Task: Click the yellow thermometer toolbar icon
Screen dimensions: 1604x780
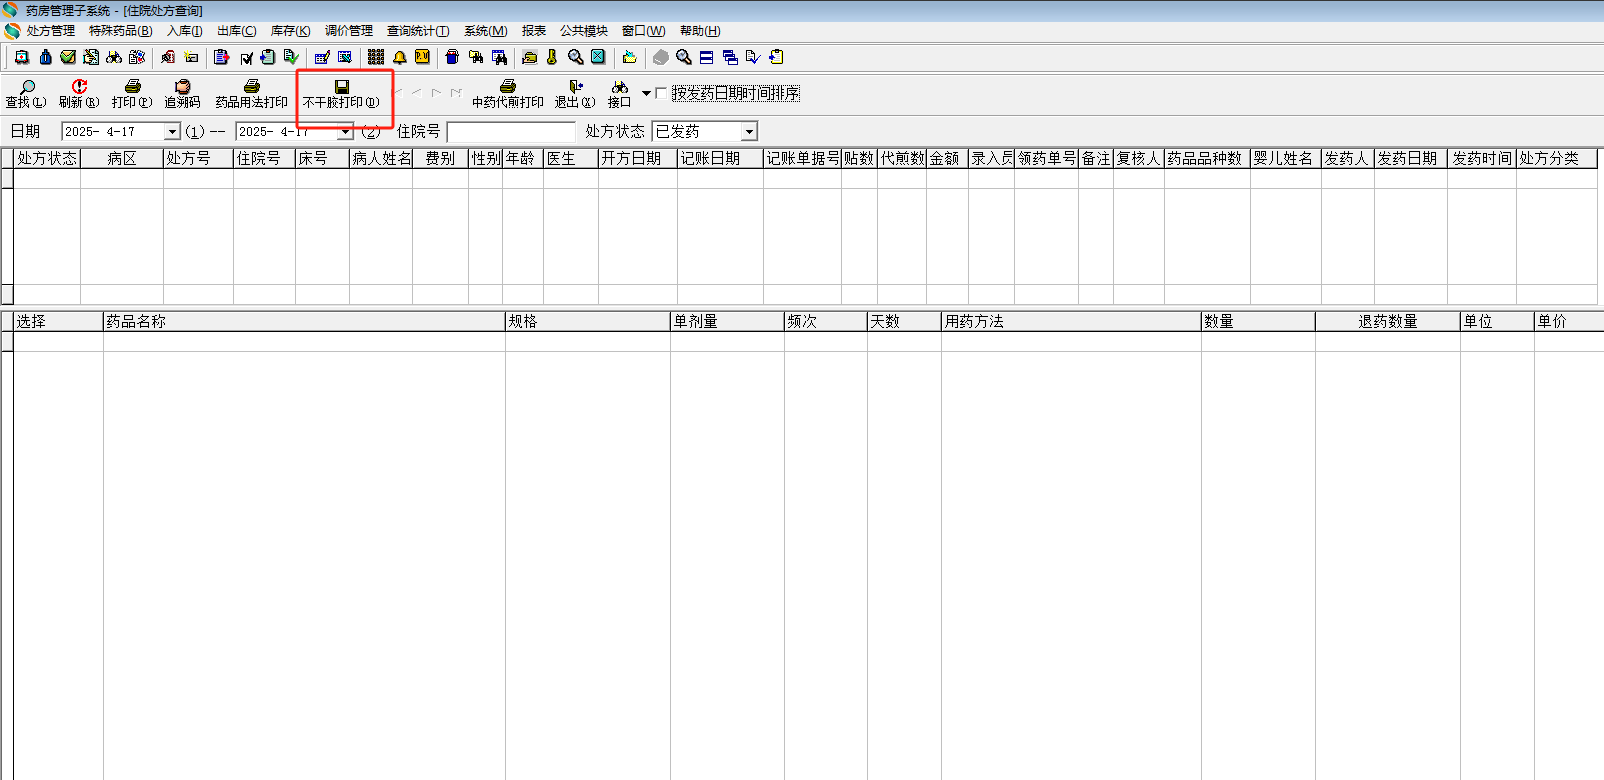Action: [552, 57]
